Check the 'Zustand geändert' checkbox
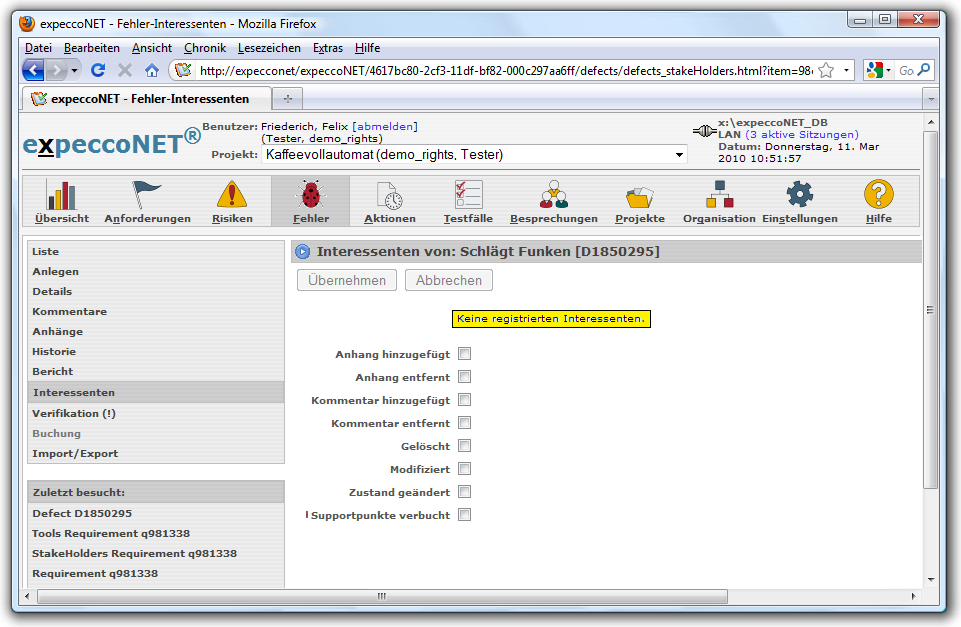961x627 pixels. coord(464,492)
